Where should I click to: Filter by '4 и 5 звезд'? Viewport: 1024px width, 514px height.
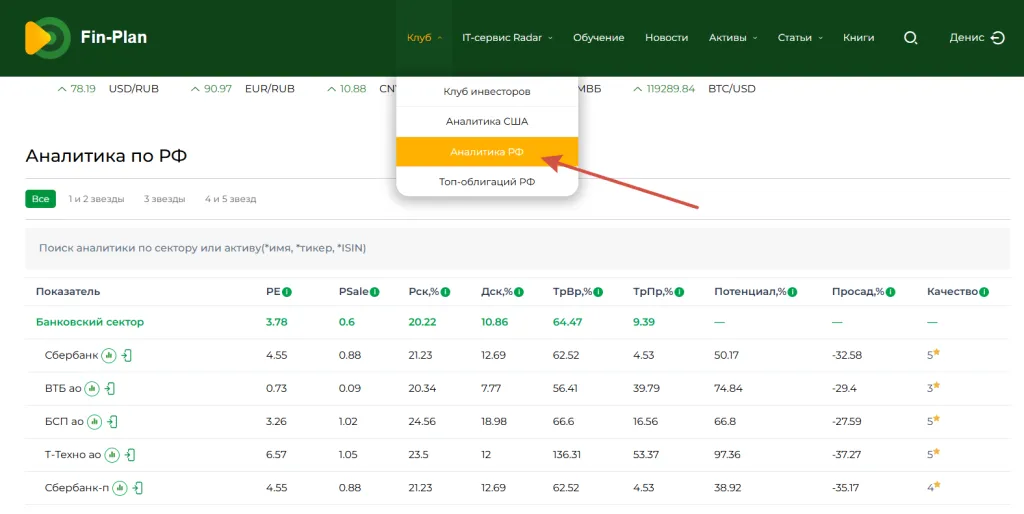pos(230,199)
